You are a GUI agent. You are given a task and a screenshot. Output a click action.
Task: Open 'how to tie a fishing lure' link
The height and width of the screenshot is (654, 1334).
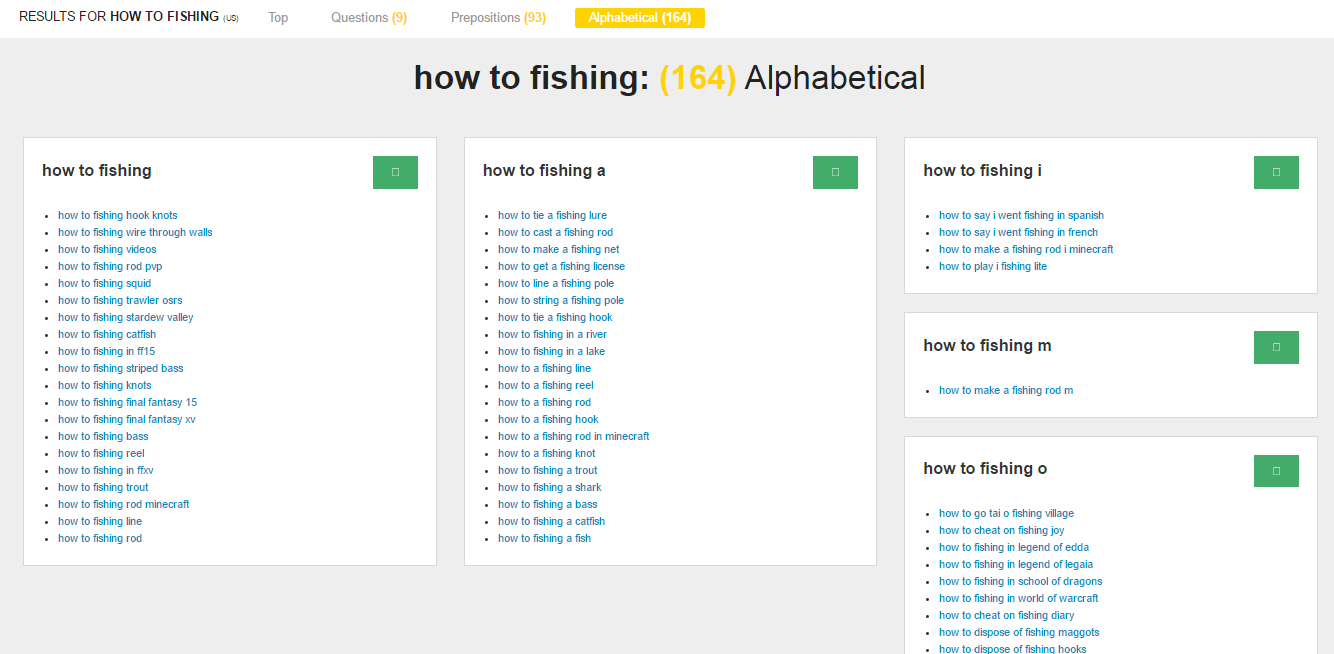coord(553,215)
